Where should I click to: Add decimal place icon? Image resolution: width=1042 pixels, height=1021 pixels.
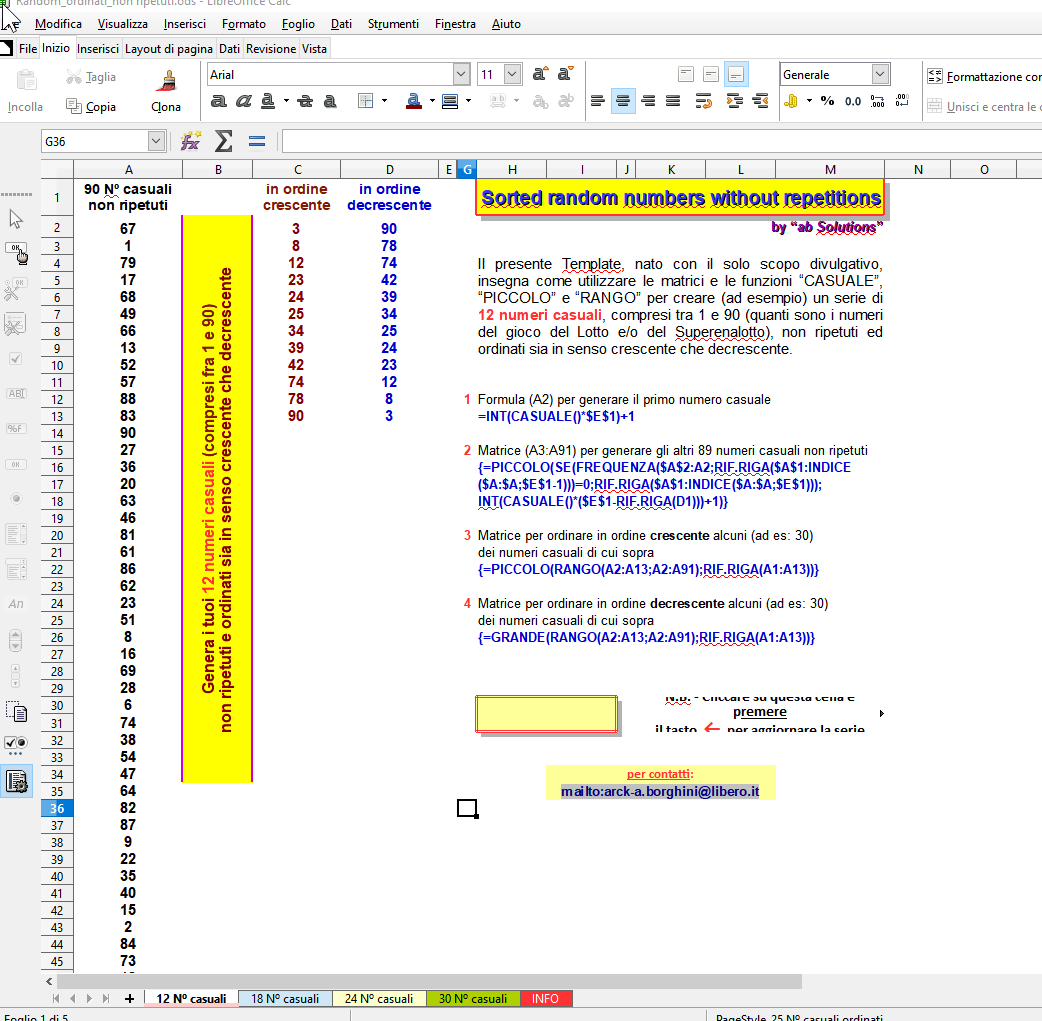coord(878,101)
